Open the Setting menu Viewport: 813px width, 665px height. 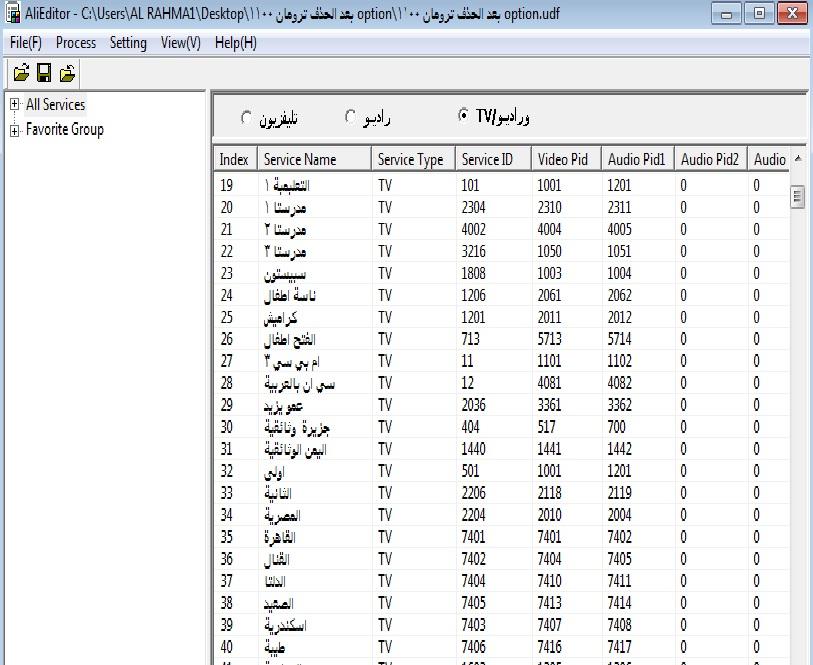[128, 43]
